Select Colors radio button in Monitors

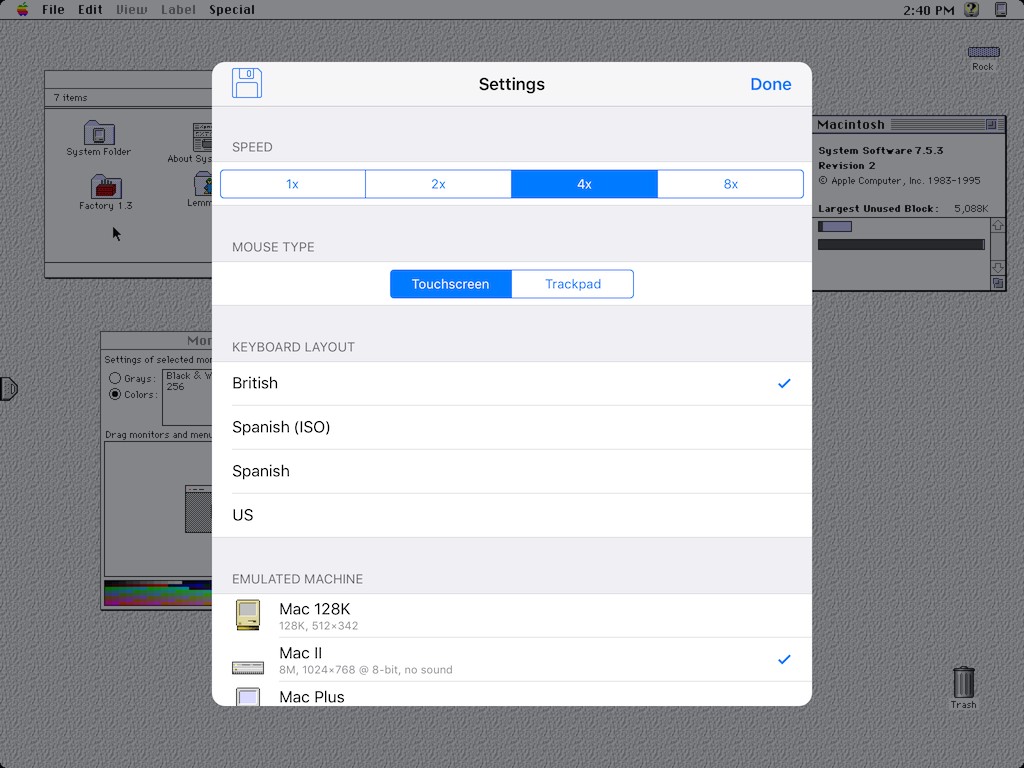(x=115, y=394)
